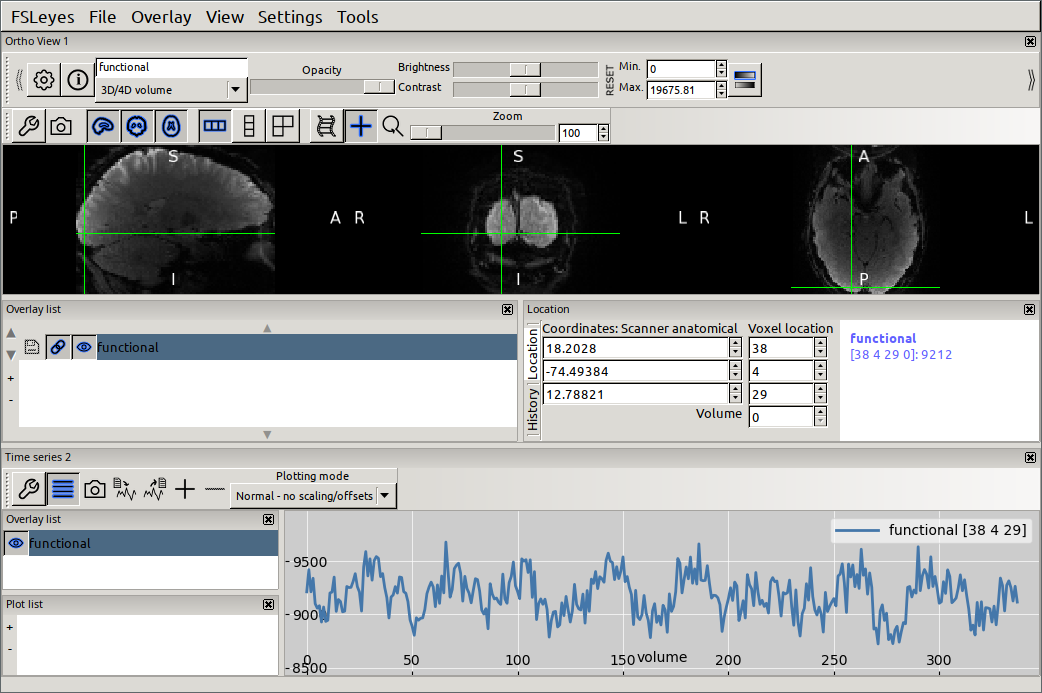Image resolution: width=1042 pixels, height=693 pixels.
Task: Import data series into time series plot
Action: [125, 489]
